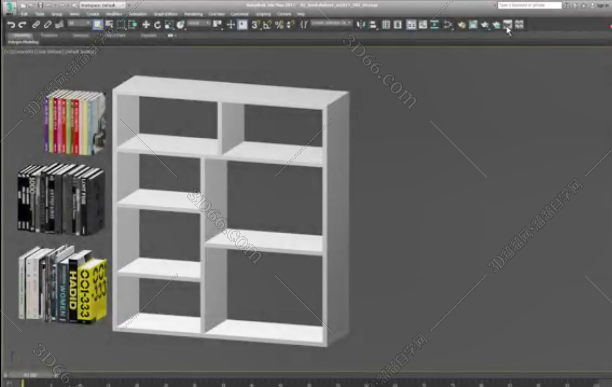Click the Select and Manipulate icon
The width and height of the screenshot is (612, 387).
tap(231, 25)
